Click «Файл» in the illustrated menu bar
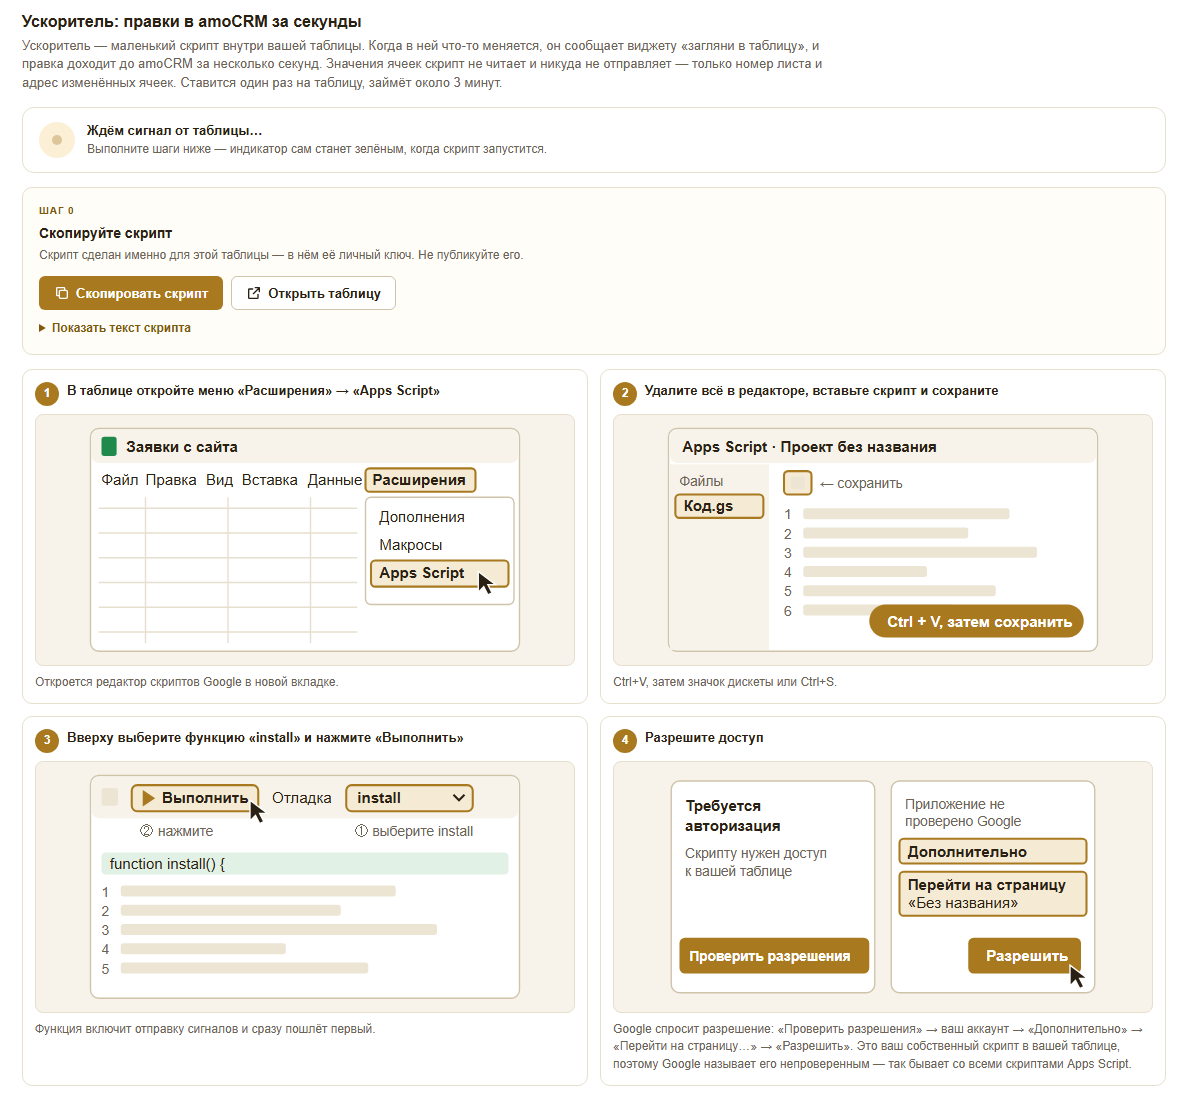 (120, 480)
